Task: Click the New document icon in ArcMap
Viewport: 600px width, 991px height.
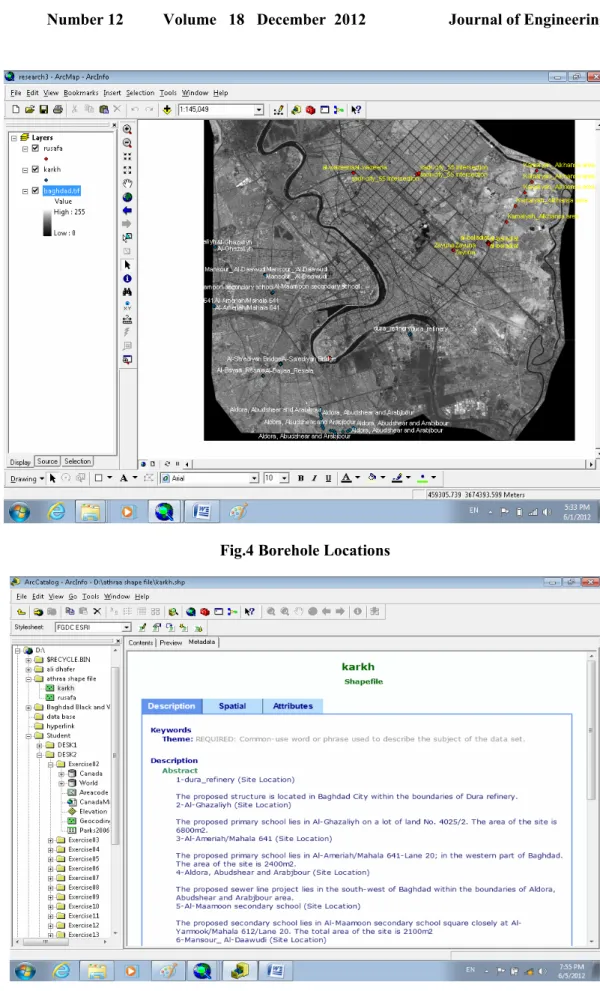Action: pyautogui.click(x=16, y=109)
